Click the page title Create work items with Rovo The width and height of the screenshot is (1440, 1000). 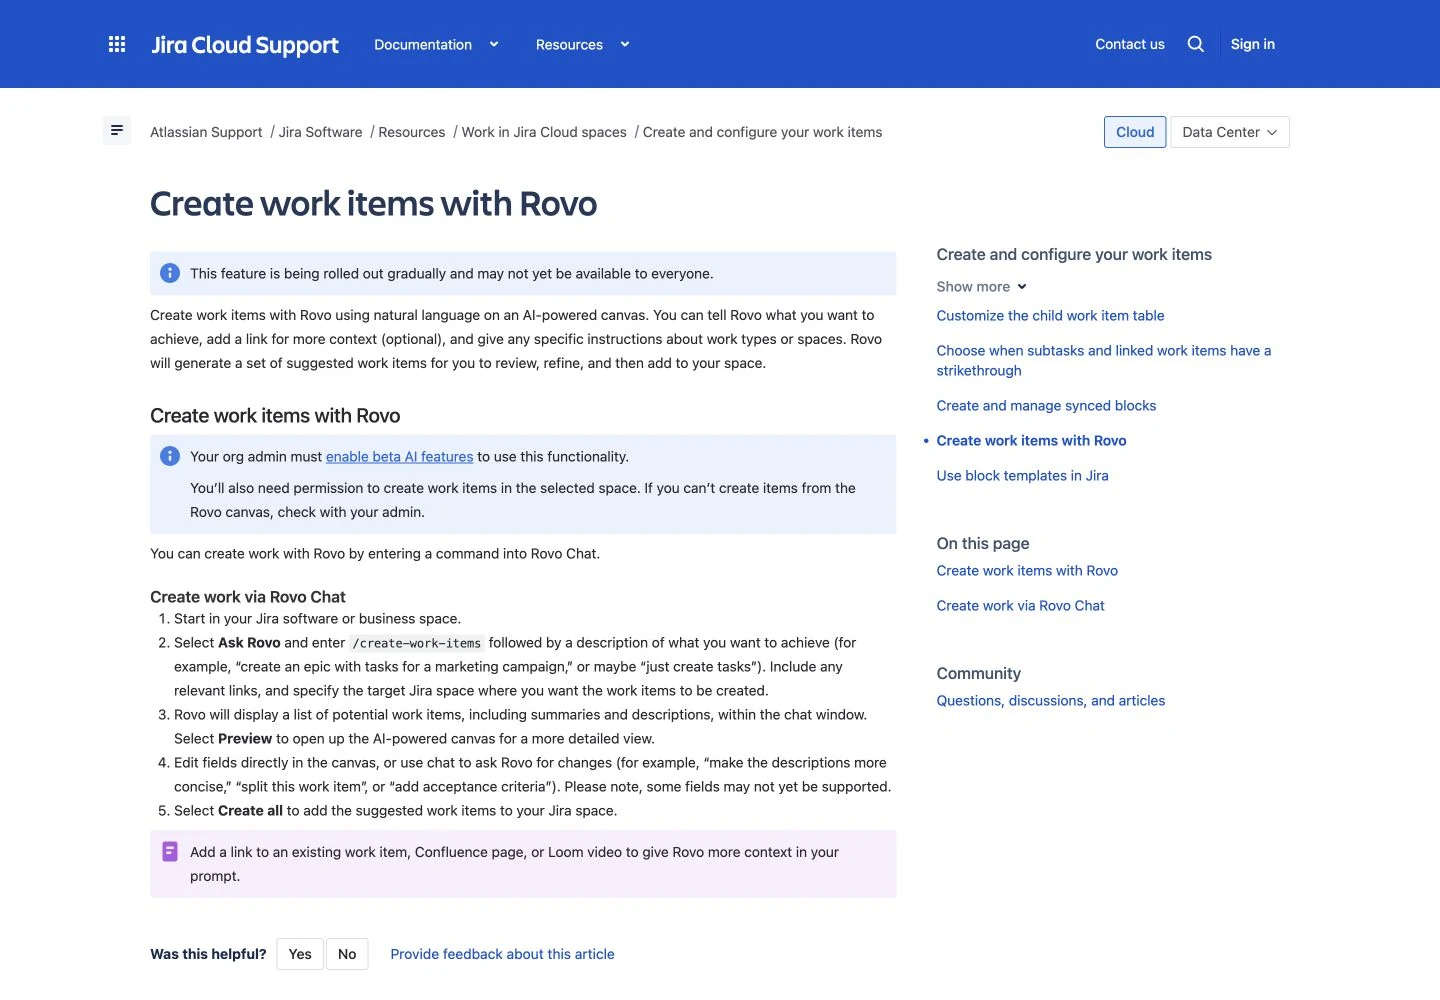coord(373,204)
